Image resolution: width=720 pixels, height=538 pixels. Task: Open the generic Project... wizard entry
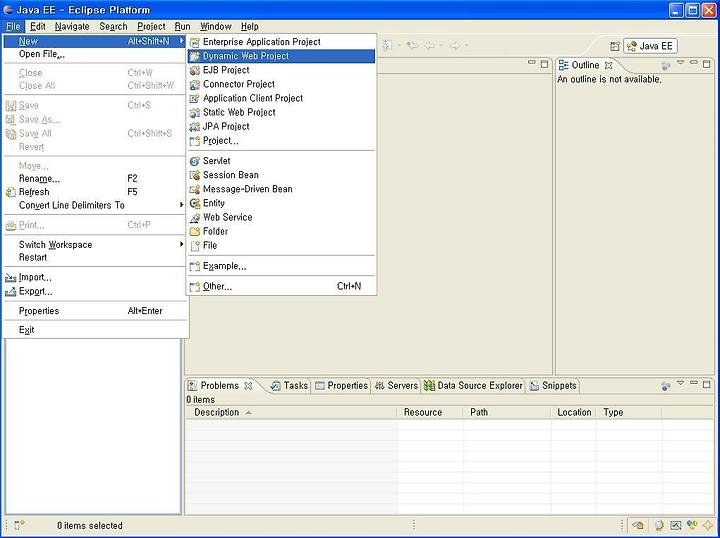pos(281,141)
